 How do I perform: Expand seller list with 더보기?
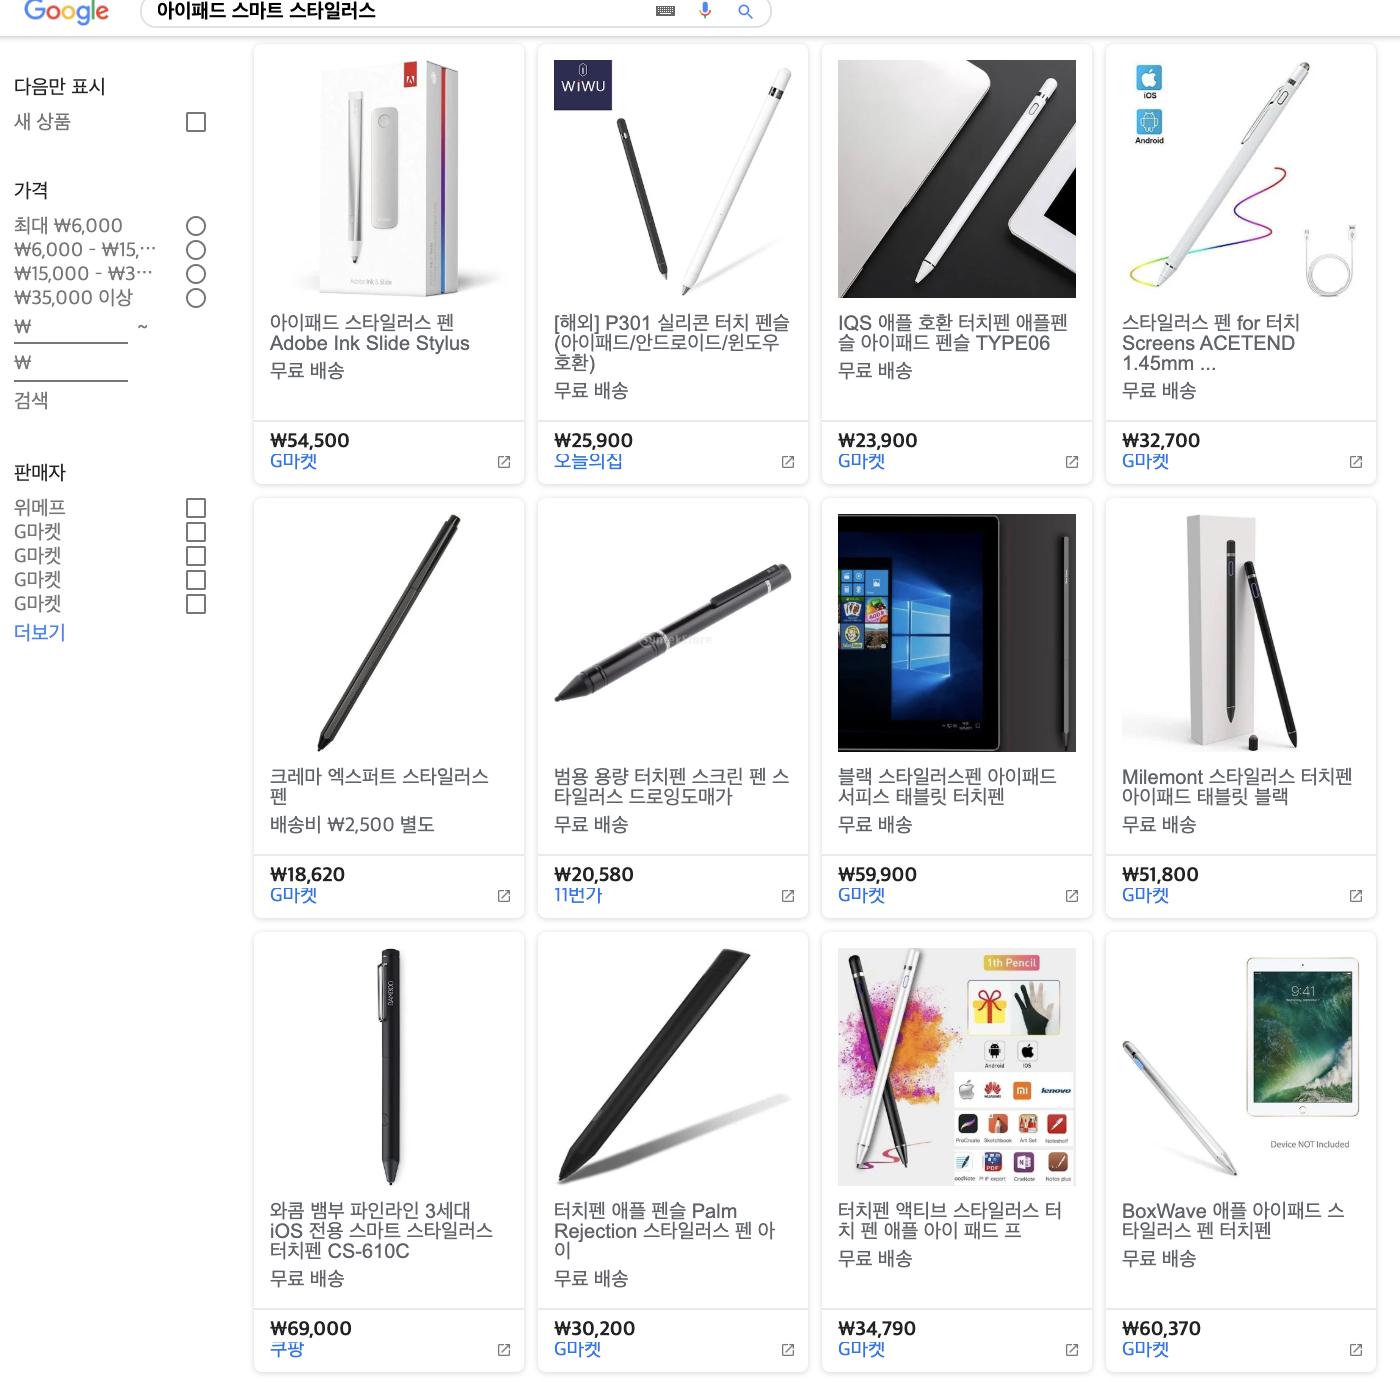(40, 632)
